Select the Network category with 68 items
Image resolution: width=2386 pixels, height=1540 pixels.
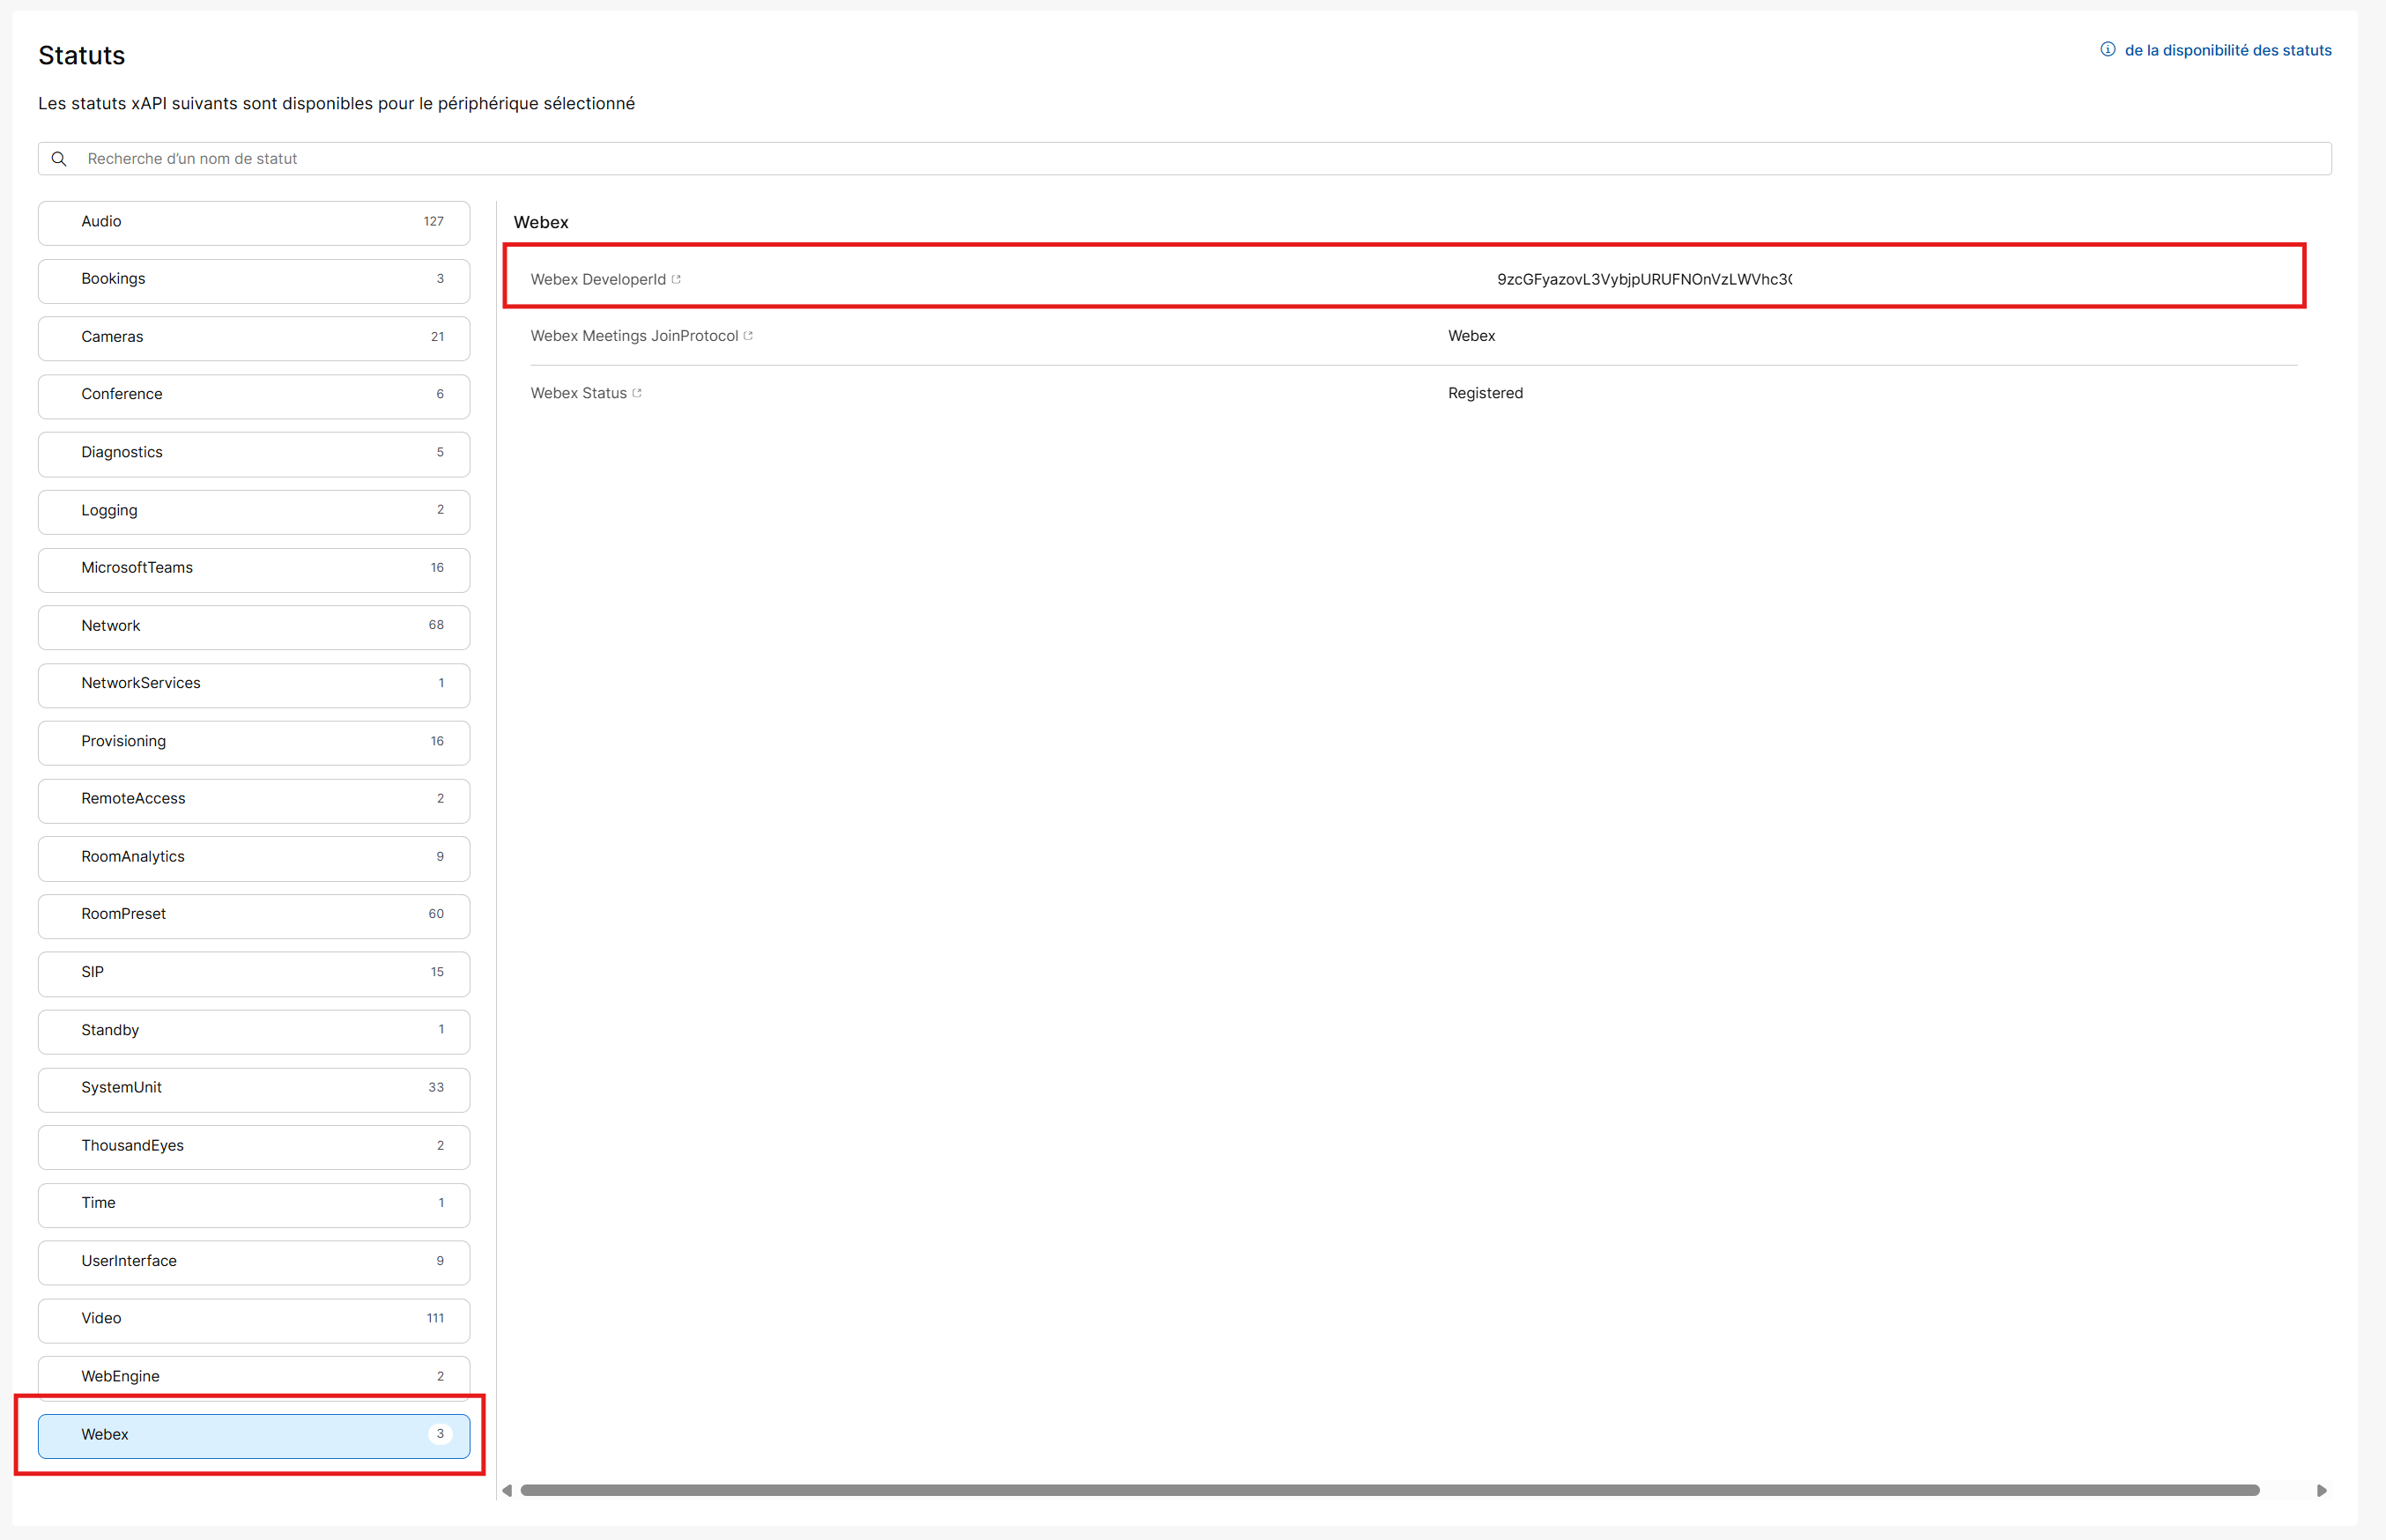click(254, 626)
